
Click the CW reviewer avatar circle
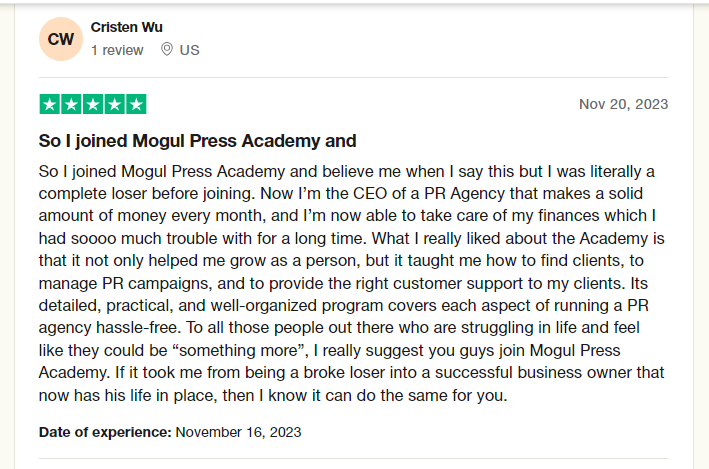pos(61,39)
